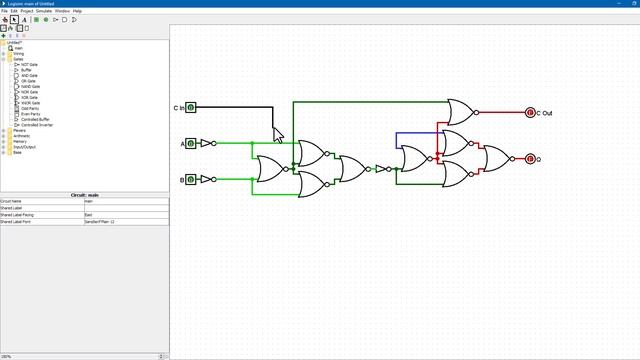
Task: Select the gate driving the Q pin
Action: pos(499,159)
